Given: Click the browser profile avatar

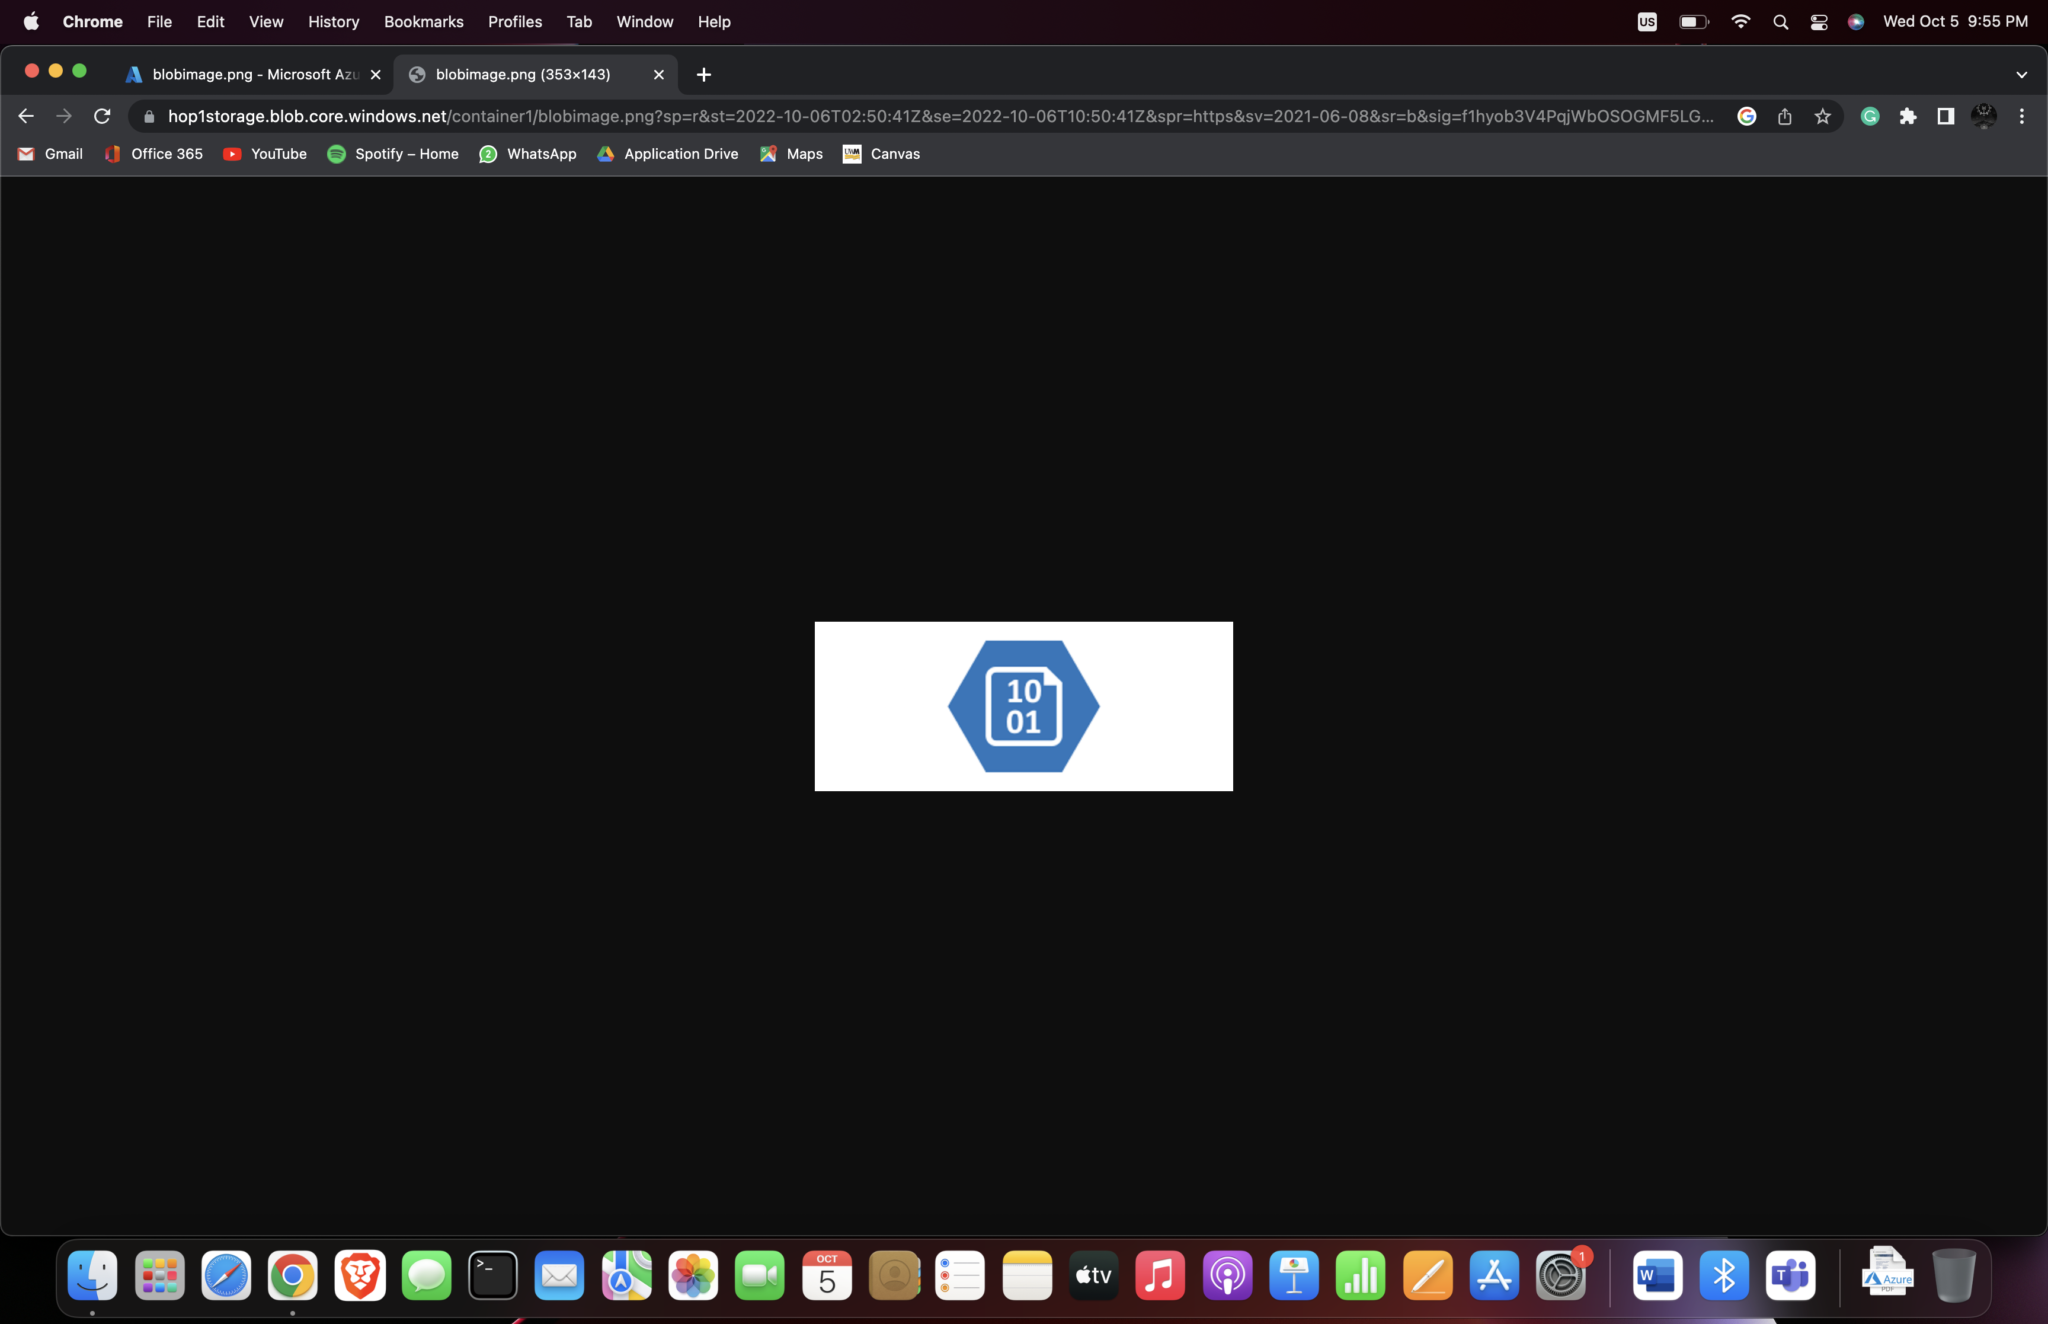Looking at the screenshot, I should [x=1984, y=116].
